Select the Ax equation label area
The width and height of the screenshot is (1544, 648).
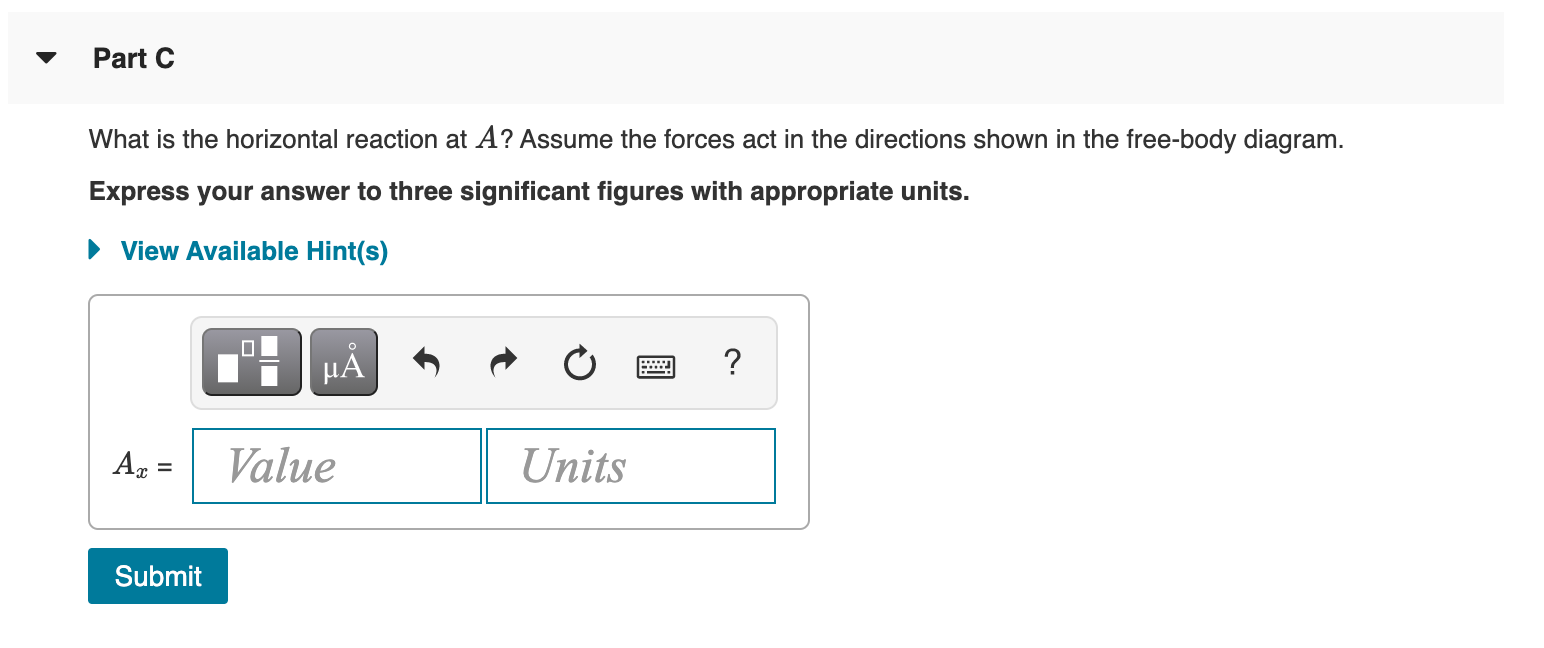coord(140,465)
